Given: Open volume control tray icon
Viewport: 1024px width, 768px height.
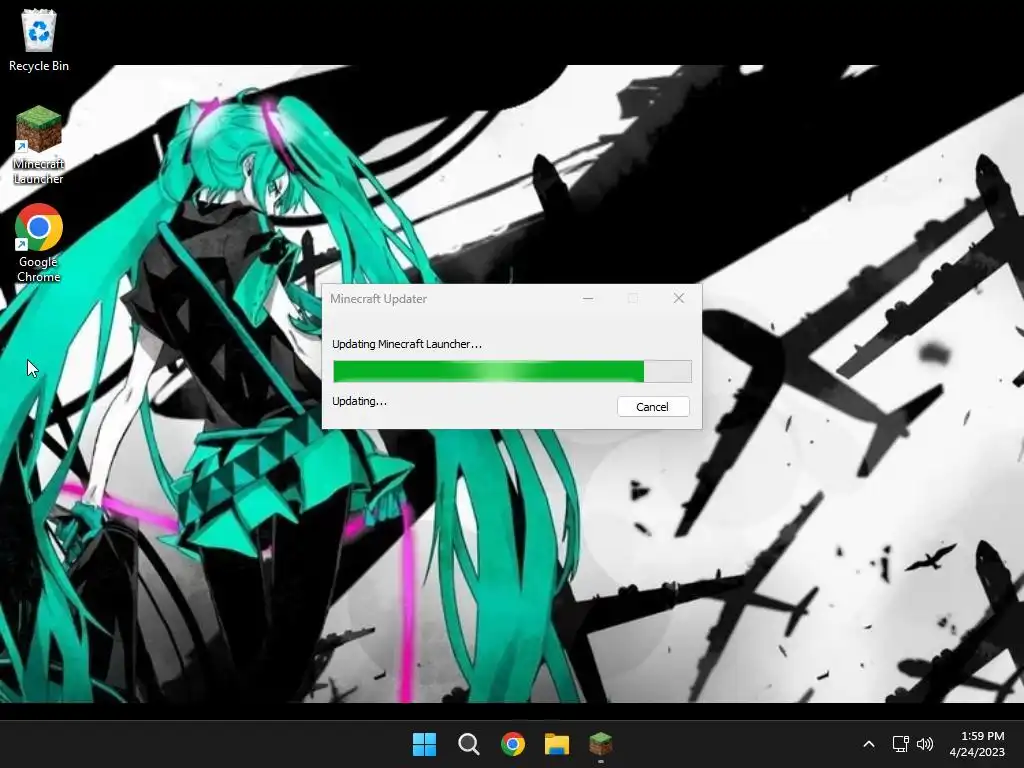Looking at the screenshot, I should 925,744.
